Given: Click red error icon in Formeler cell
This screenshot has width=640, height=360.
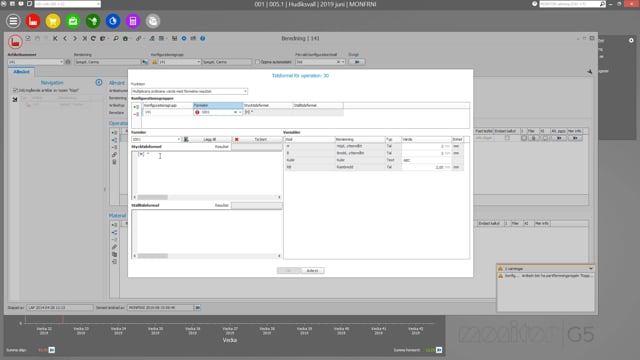Looking at the screenshot, I should point(197,112).
